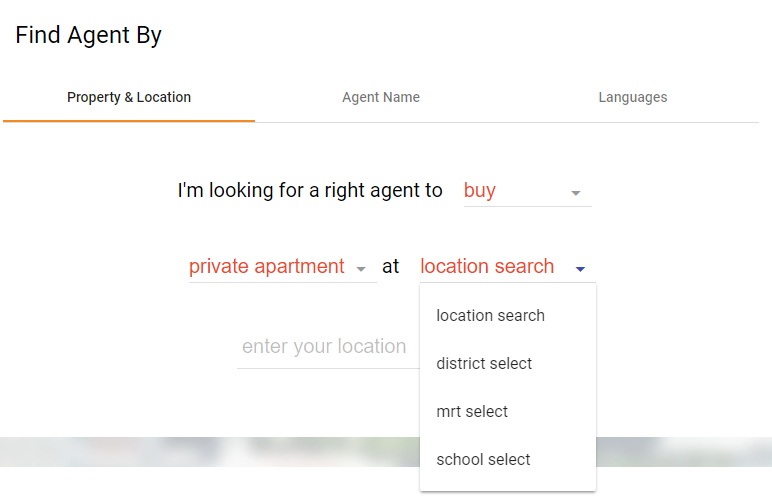Click the orange underline beneath the active tab
The image size is (772, 504).
[x=129, y=121]
